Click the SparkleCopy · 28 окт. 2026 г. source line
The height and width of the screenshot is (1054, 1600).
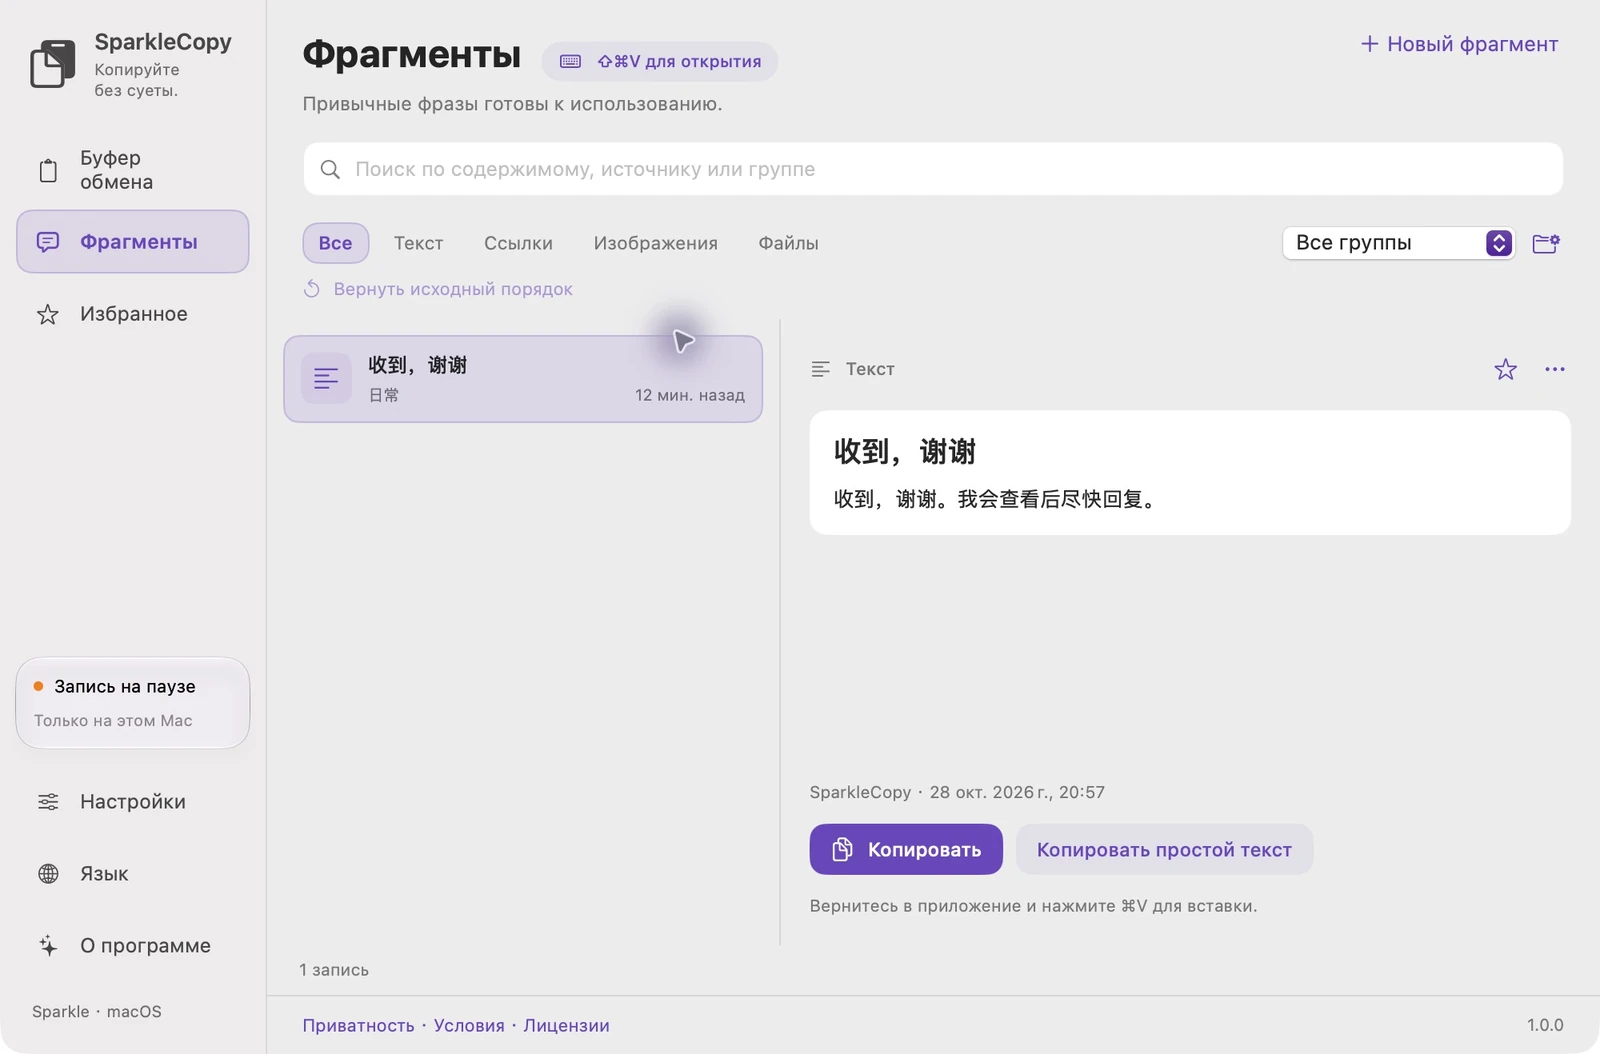[x=957, y=792]
